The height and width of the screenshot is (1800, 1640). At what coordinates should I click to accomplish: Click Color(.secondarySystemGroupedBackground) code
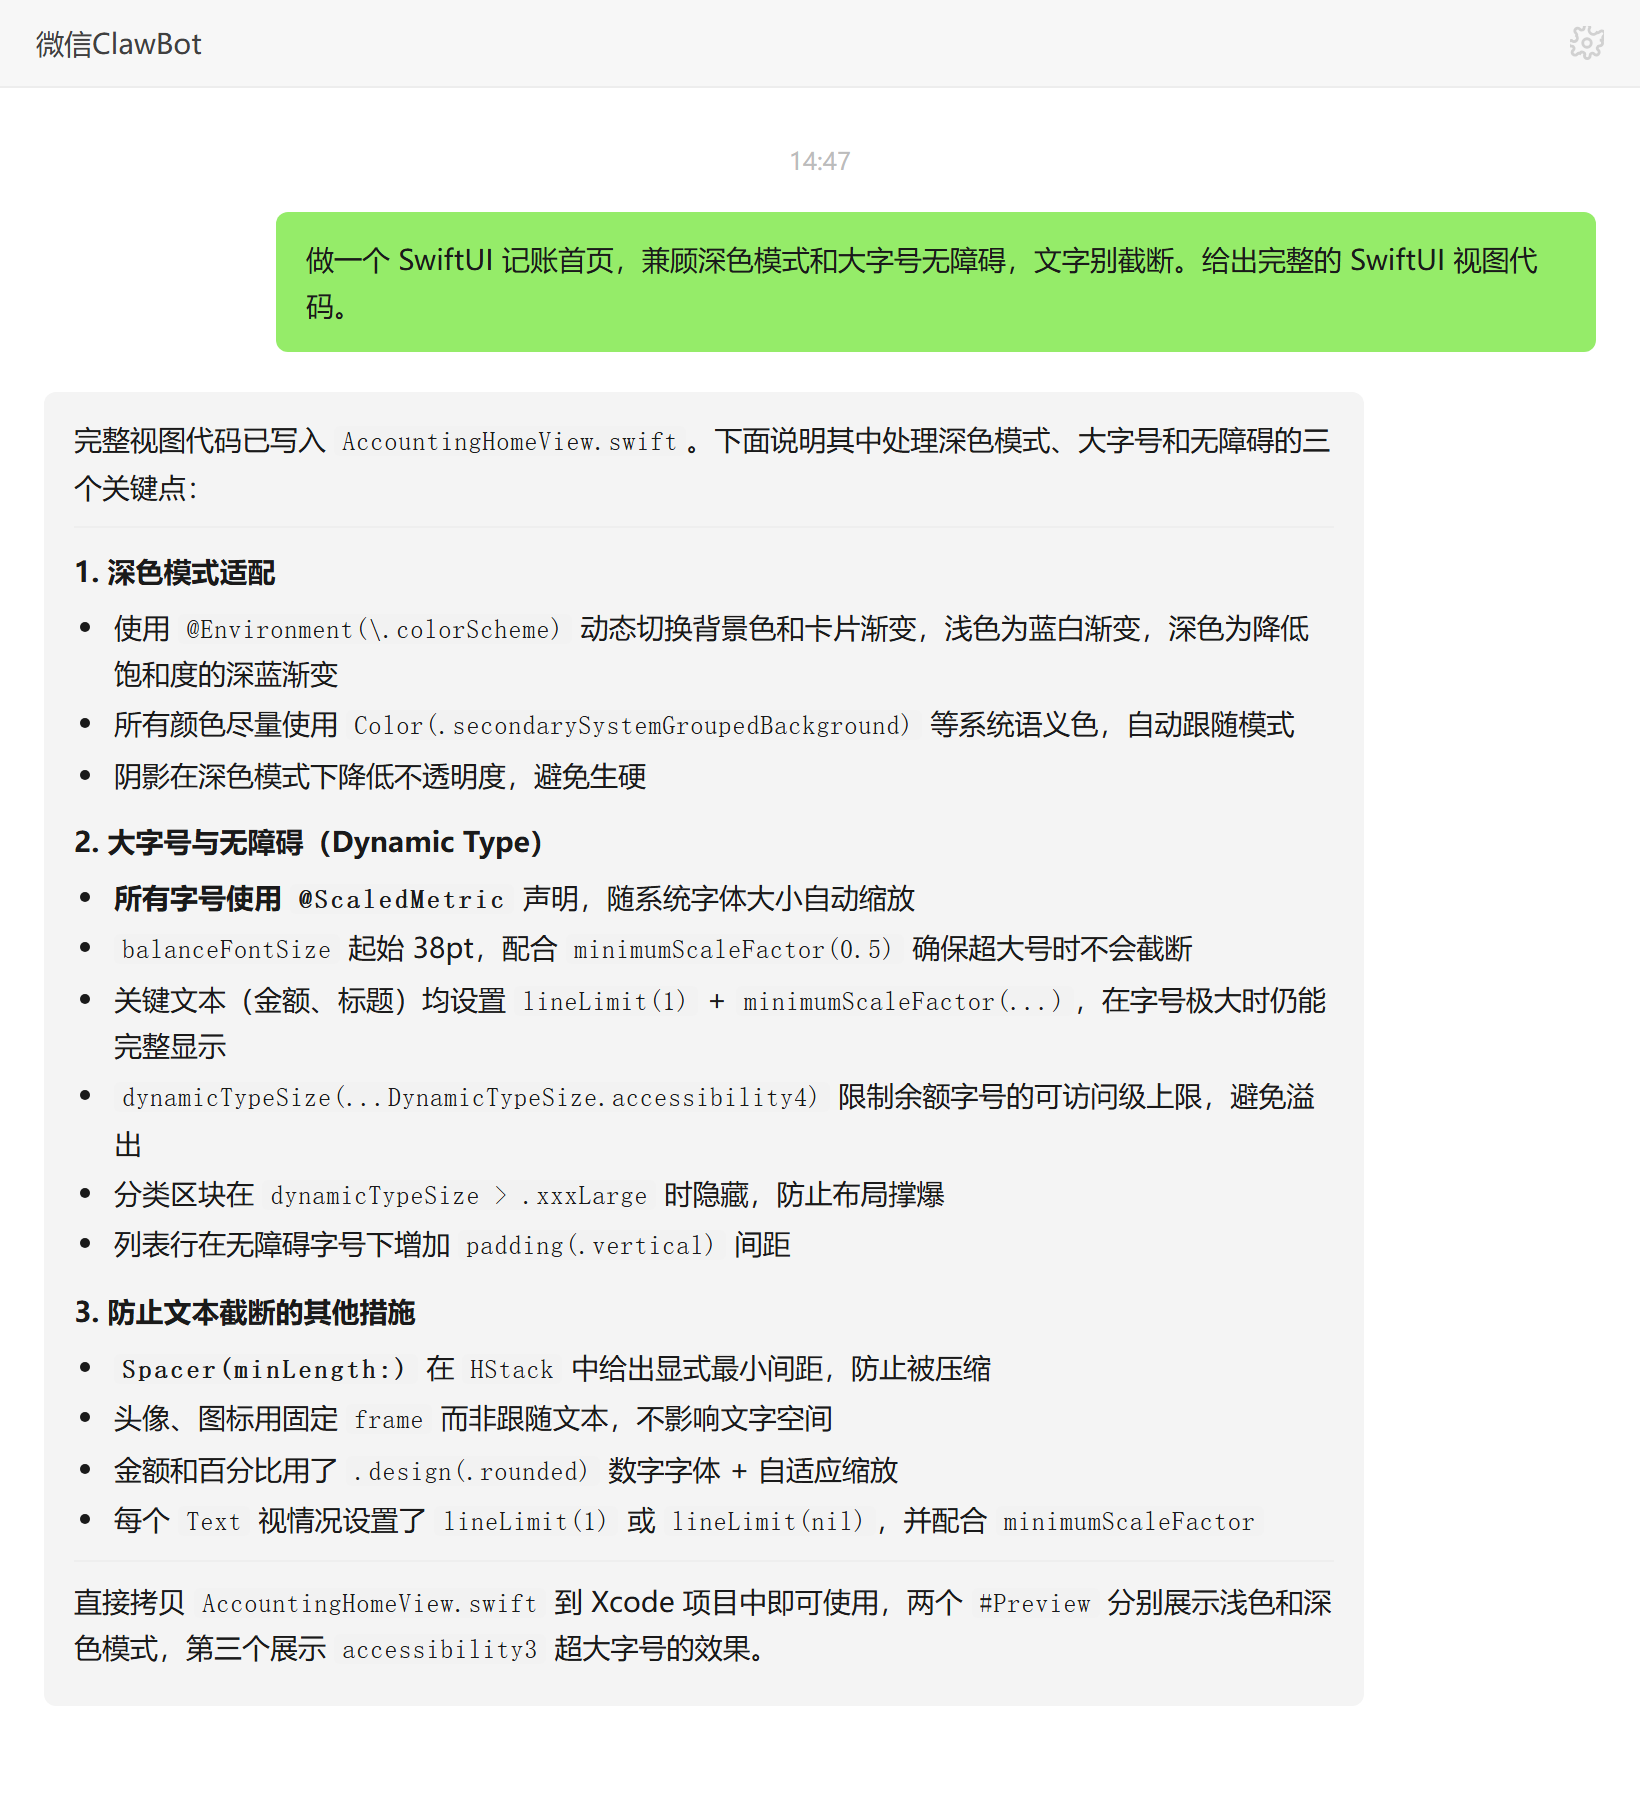click(x=633, y=726)
